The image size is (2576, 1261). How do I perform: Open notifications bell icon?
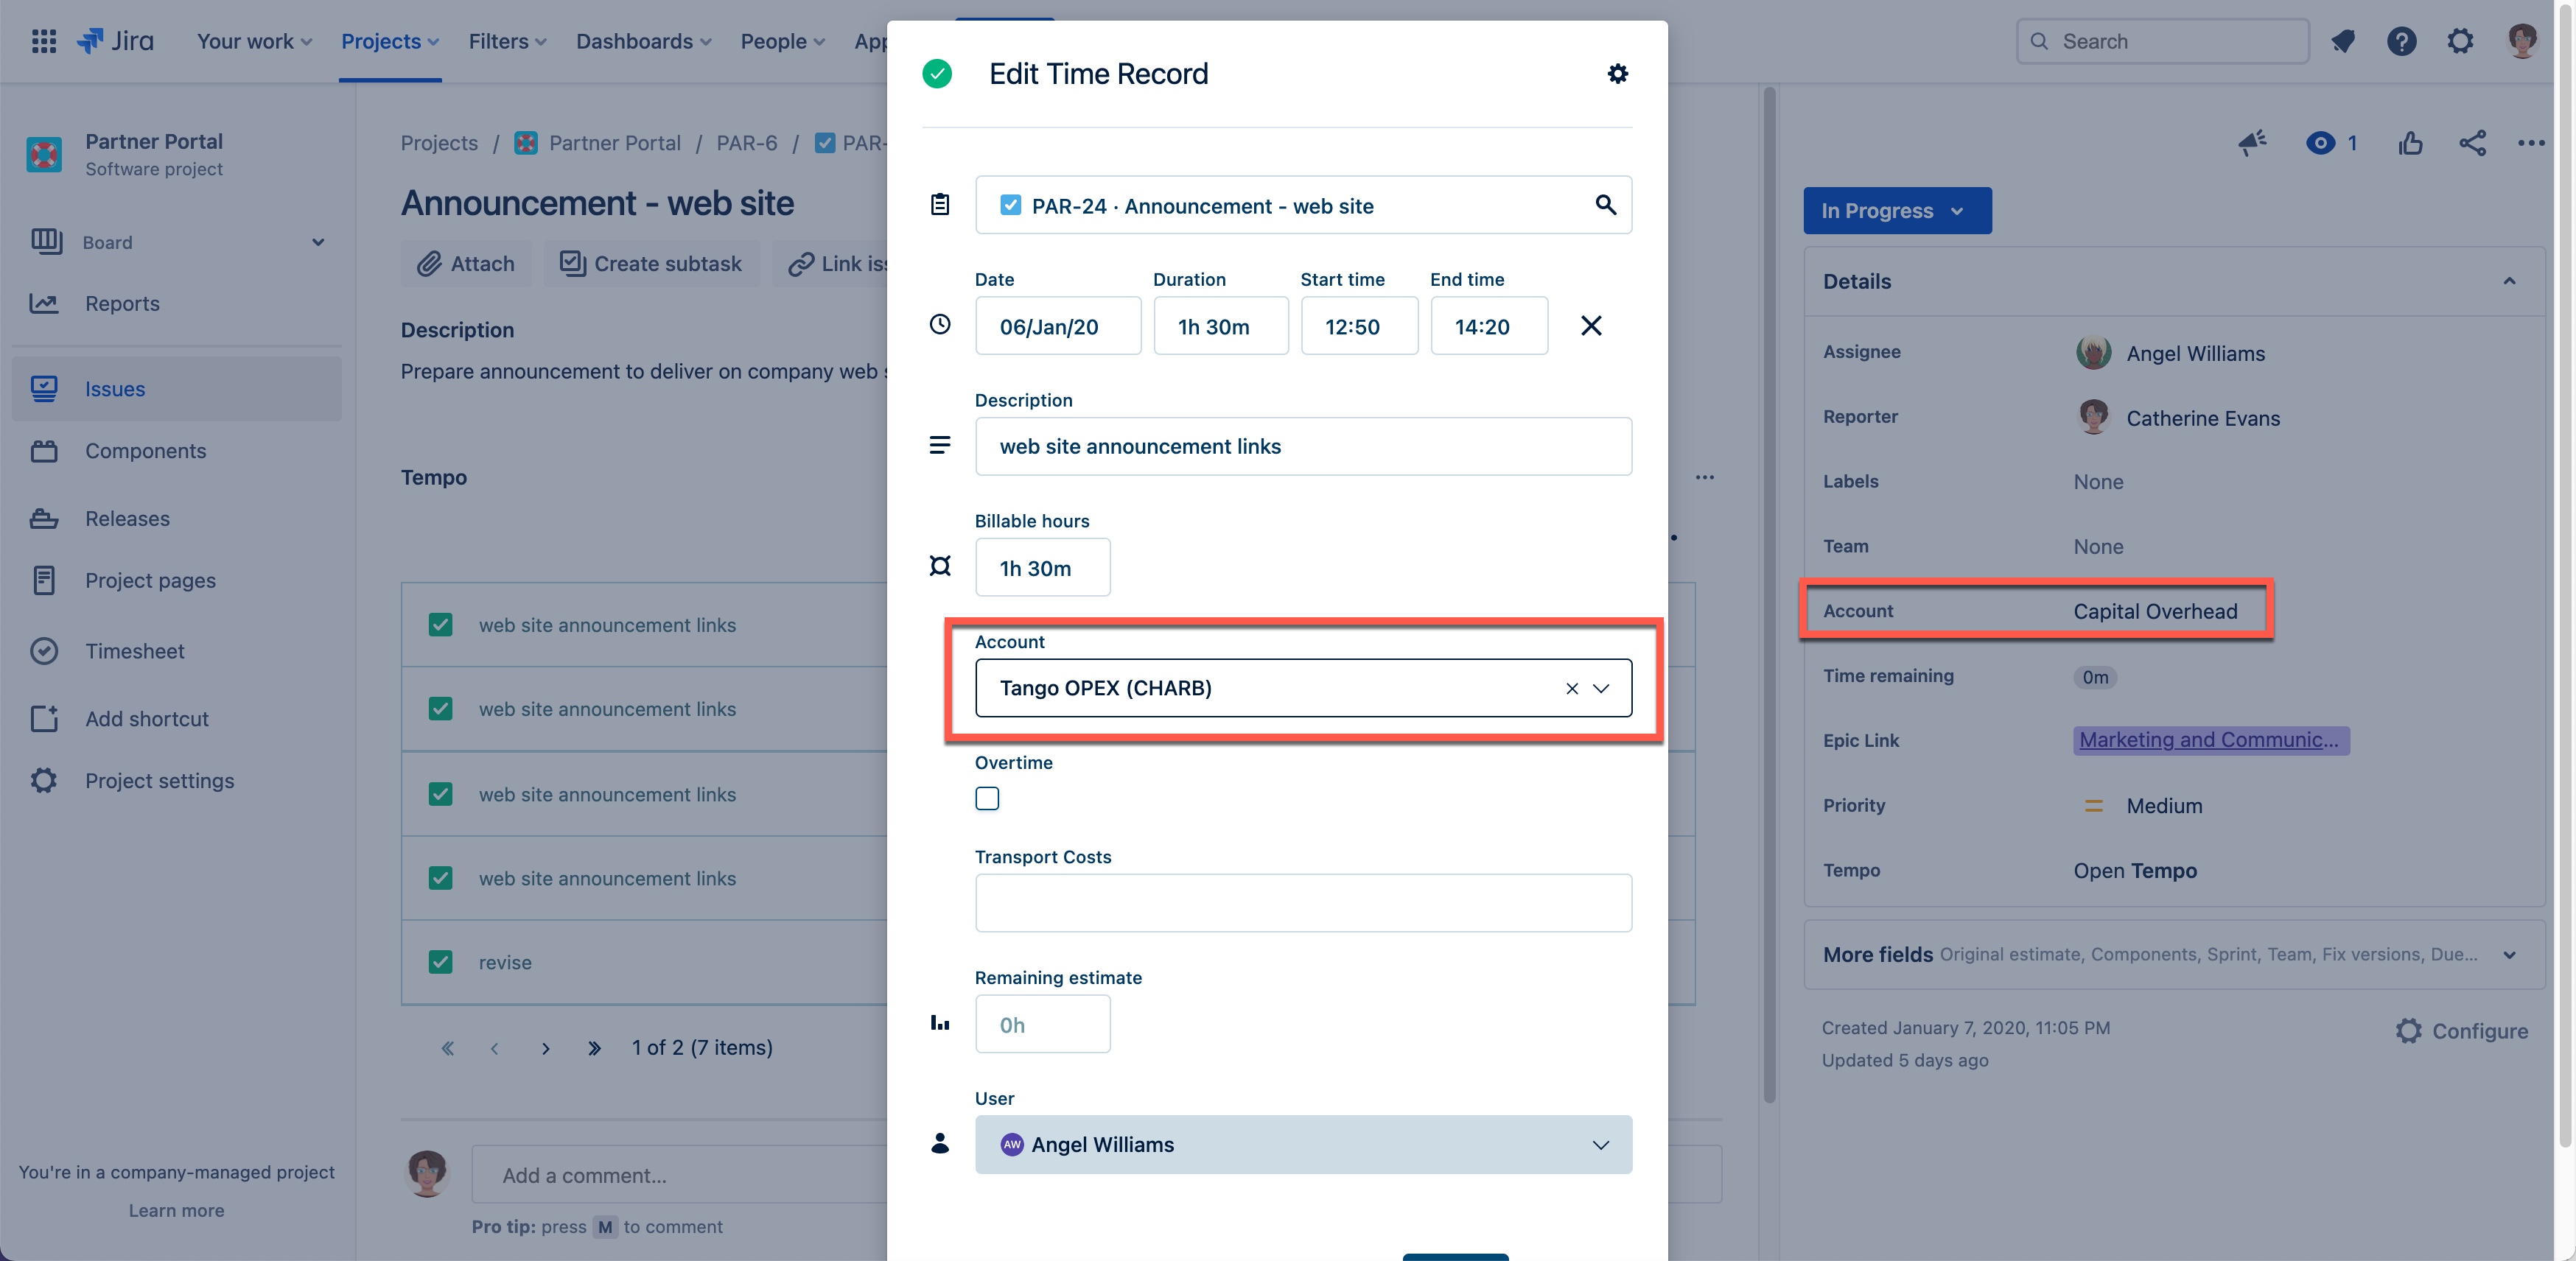pyautogui.click(x=2343, y=41)
